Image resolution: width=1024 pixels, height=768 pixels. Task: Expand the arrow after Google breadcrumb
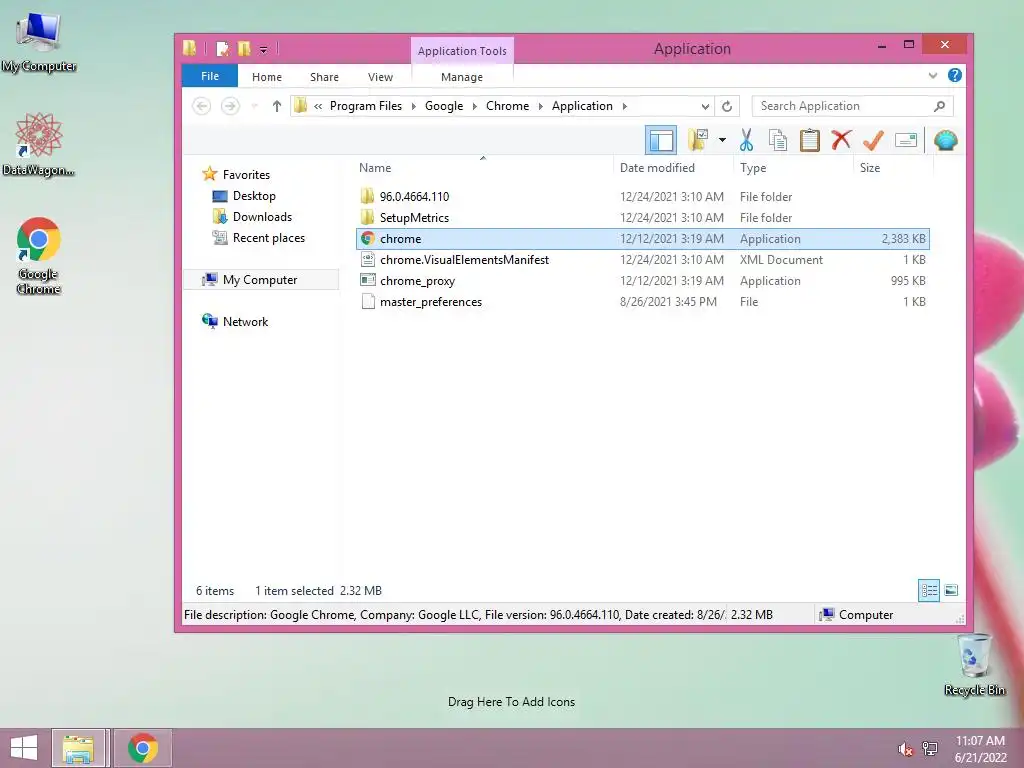pos(475,106)
